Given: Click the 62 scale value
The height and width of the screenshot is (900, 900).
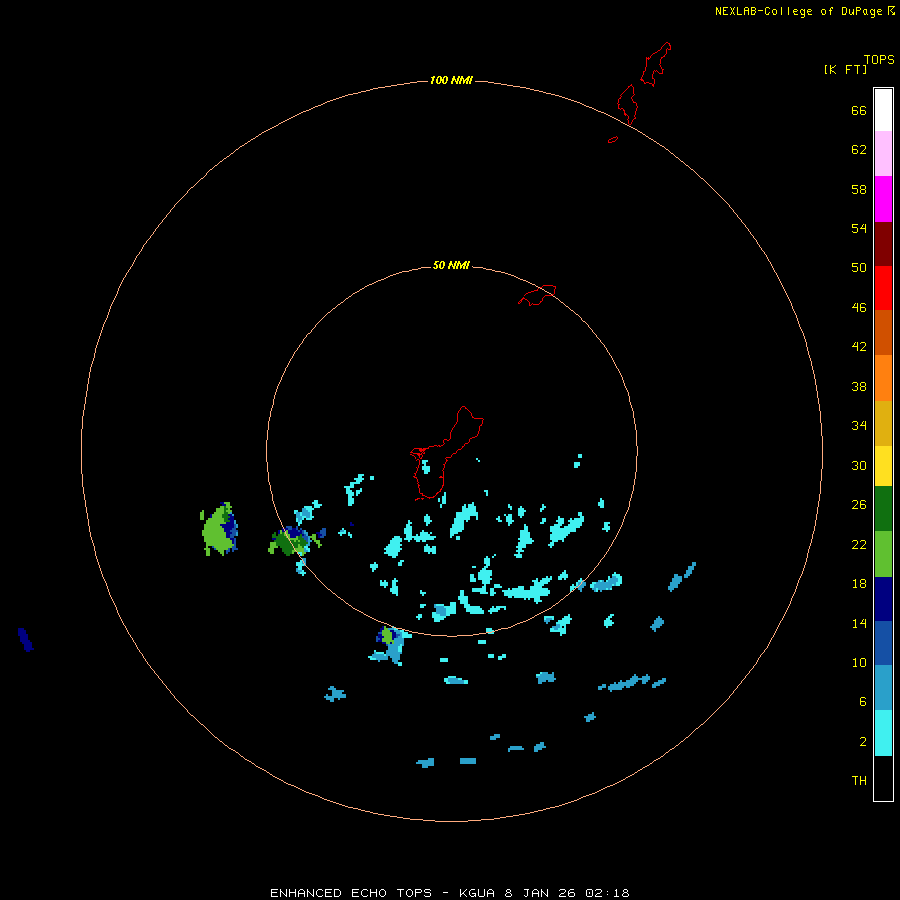Looking at the screenshot, I should [859, 150].
